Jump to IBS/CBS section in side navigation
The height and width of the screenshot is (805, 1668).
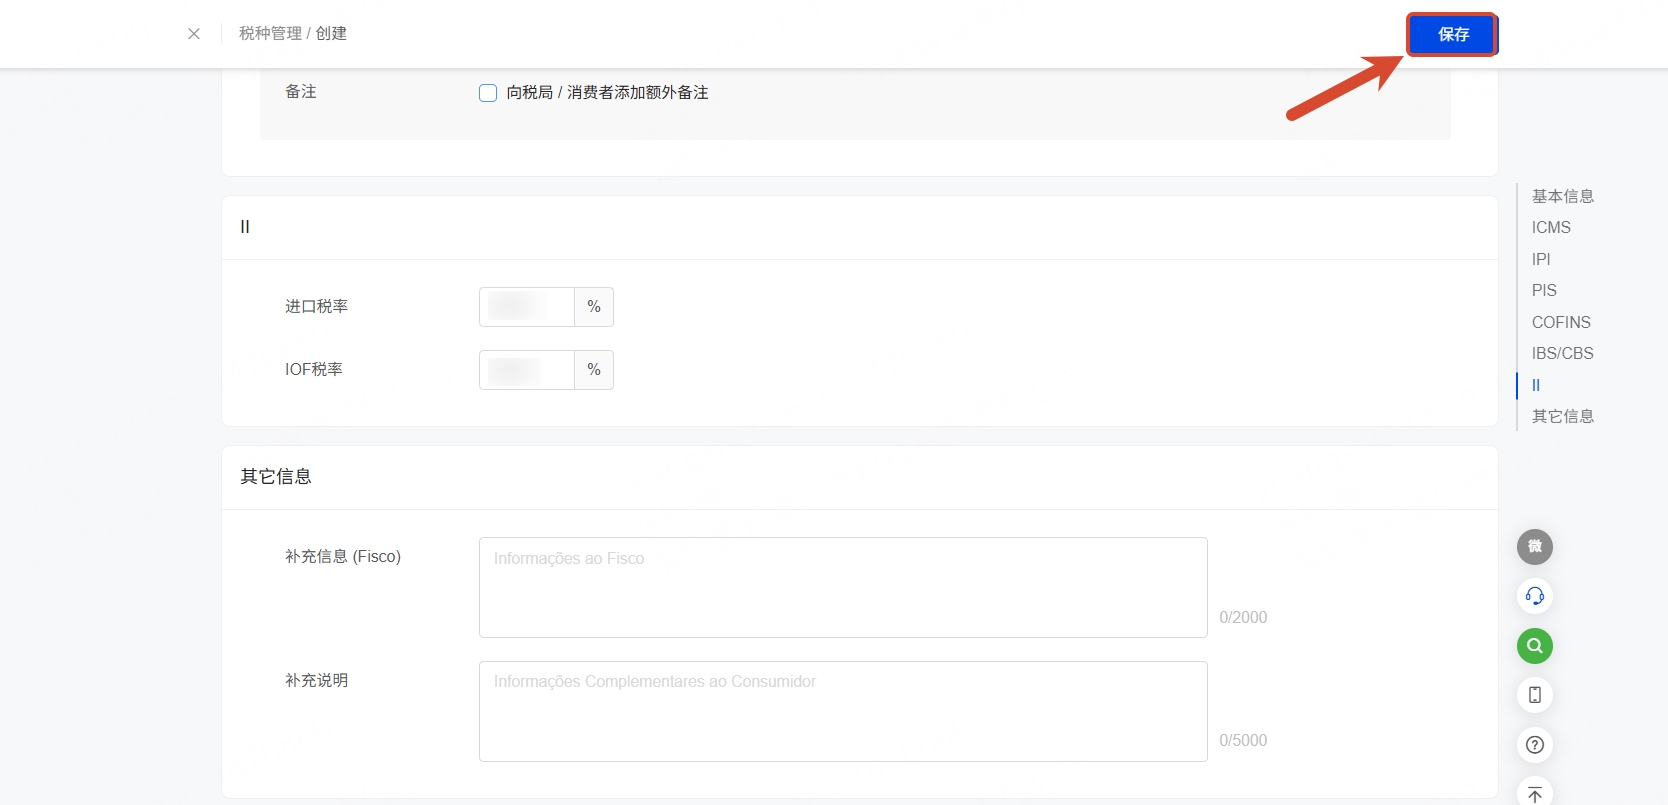click(1562, 353)
